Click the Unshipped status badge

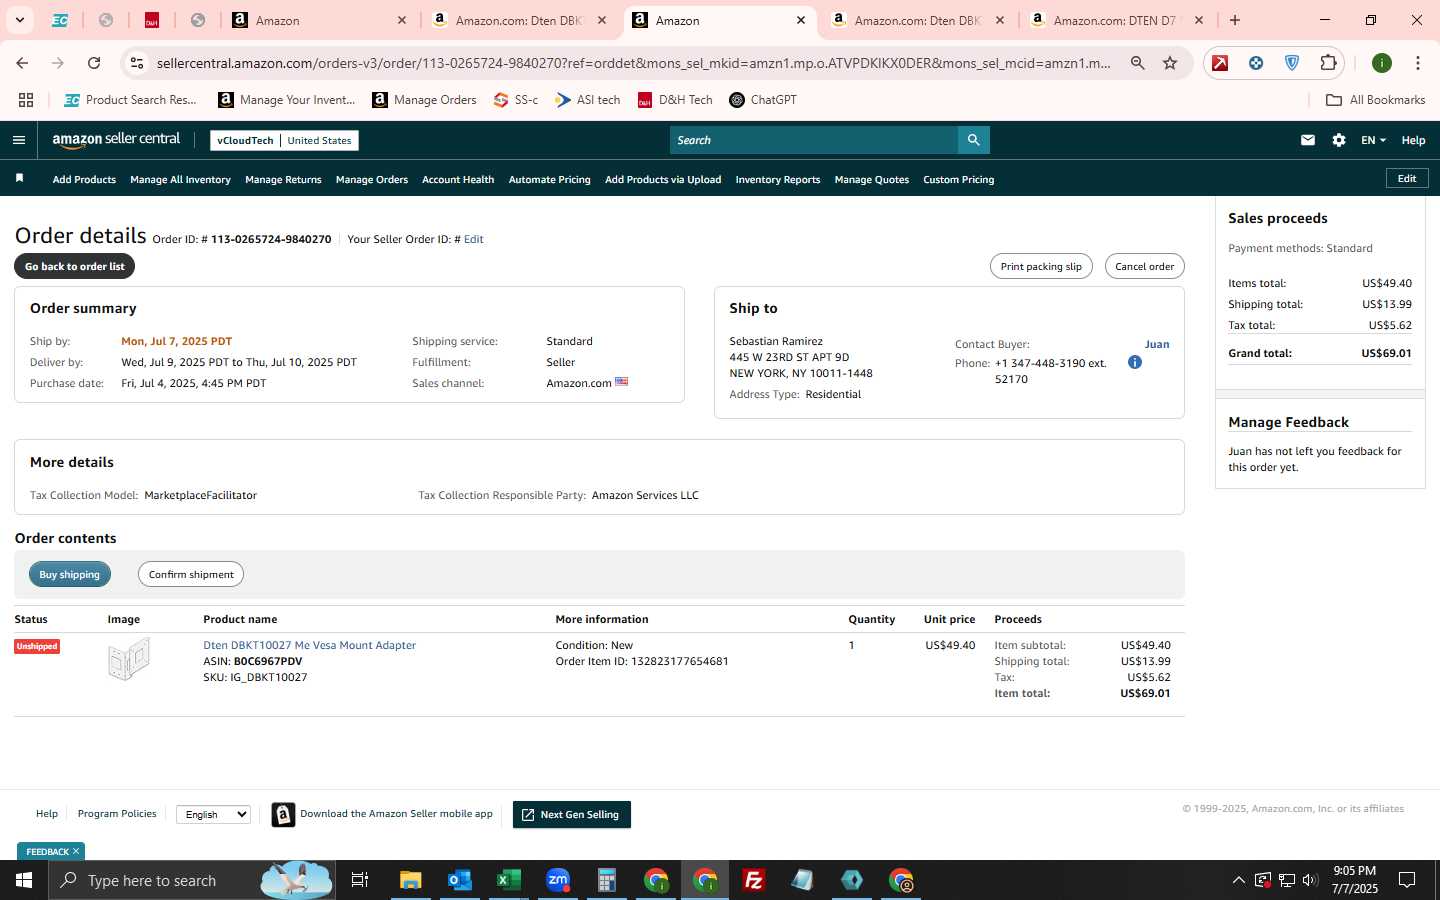point(37,646)
